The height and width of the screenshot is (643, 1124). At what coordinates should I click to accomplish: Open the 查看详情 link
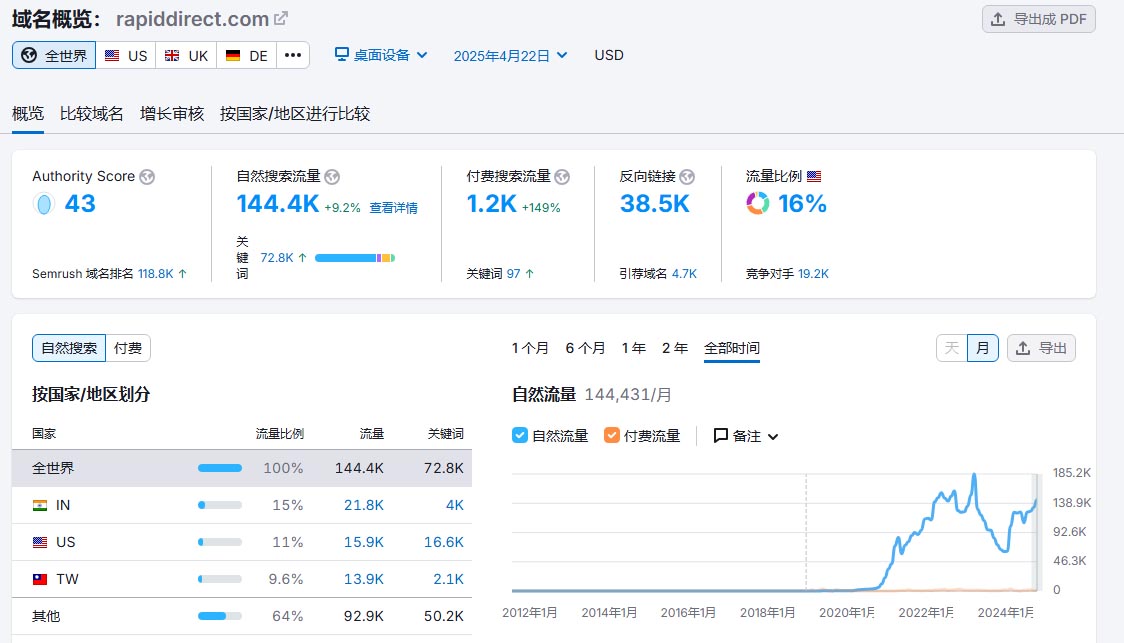point(394,208)
